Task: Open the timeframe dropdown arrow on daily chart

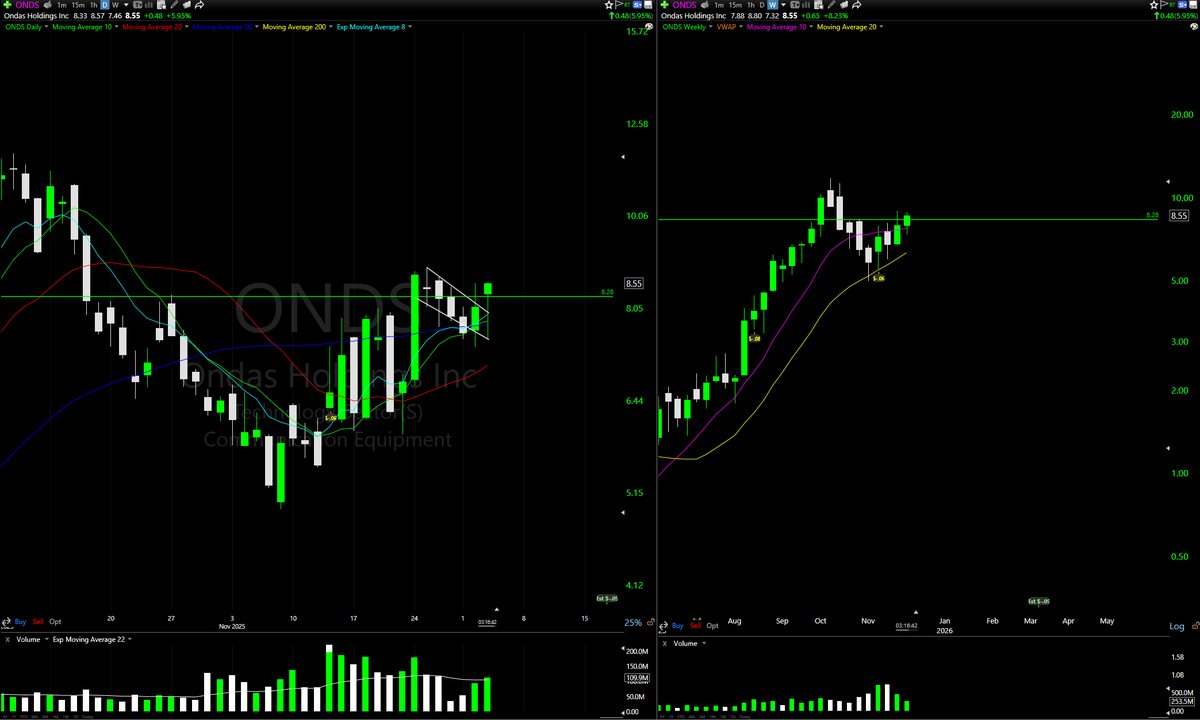Action: [x=126, y=5]
